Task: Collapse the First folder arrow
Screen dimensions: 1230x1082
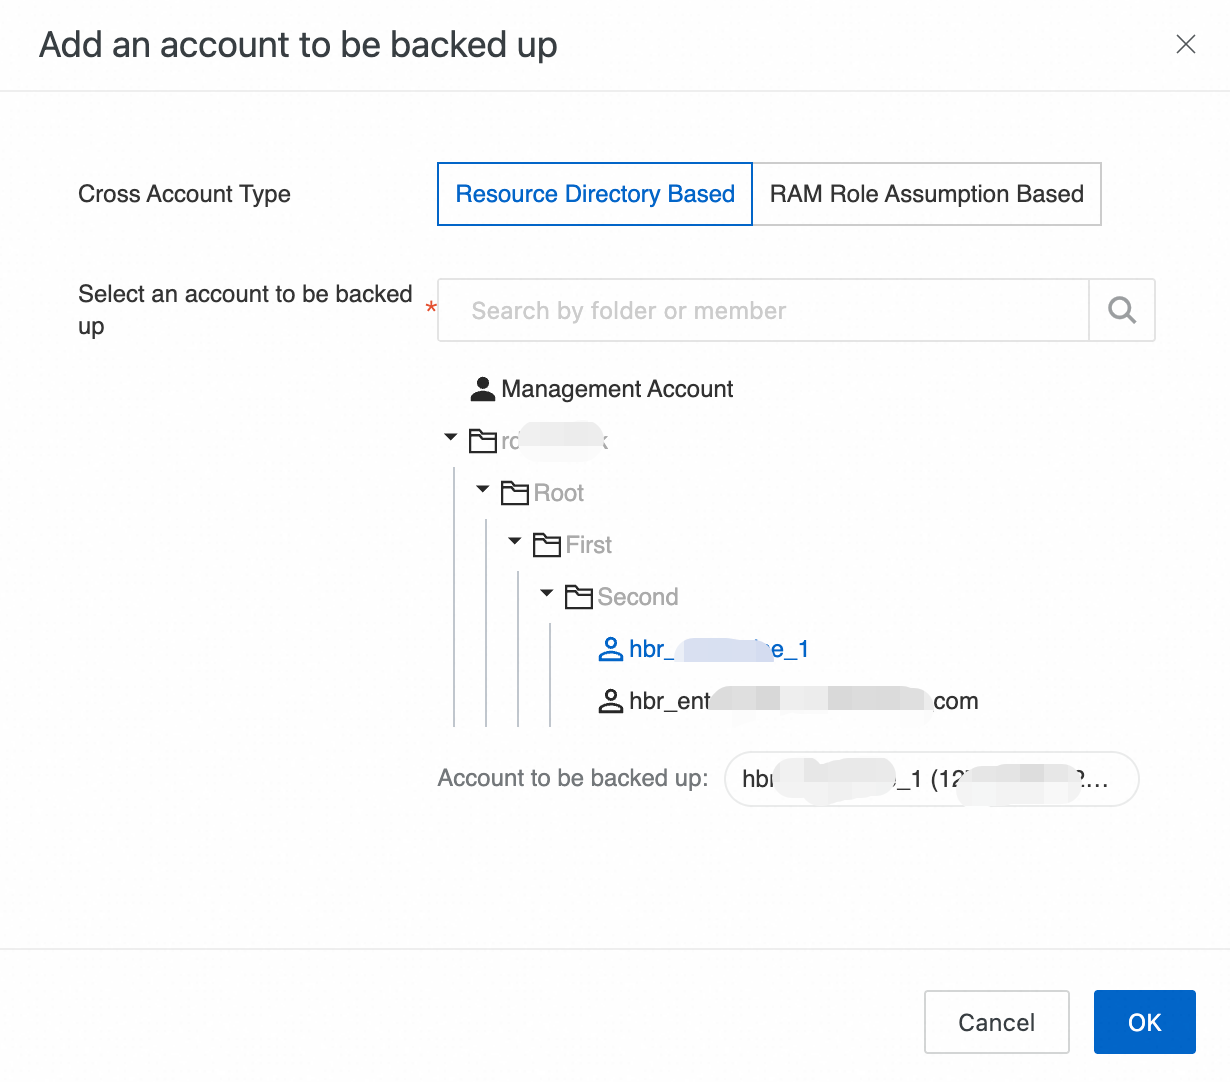Action: [x=515, y=541]
